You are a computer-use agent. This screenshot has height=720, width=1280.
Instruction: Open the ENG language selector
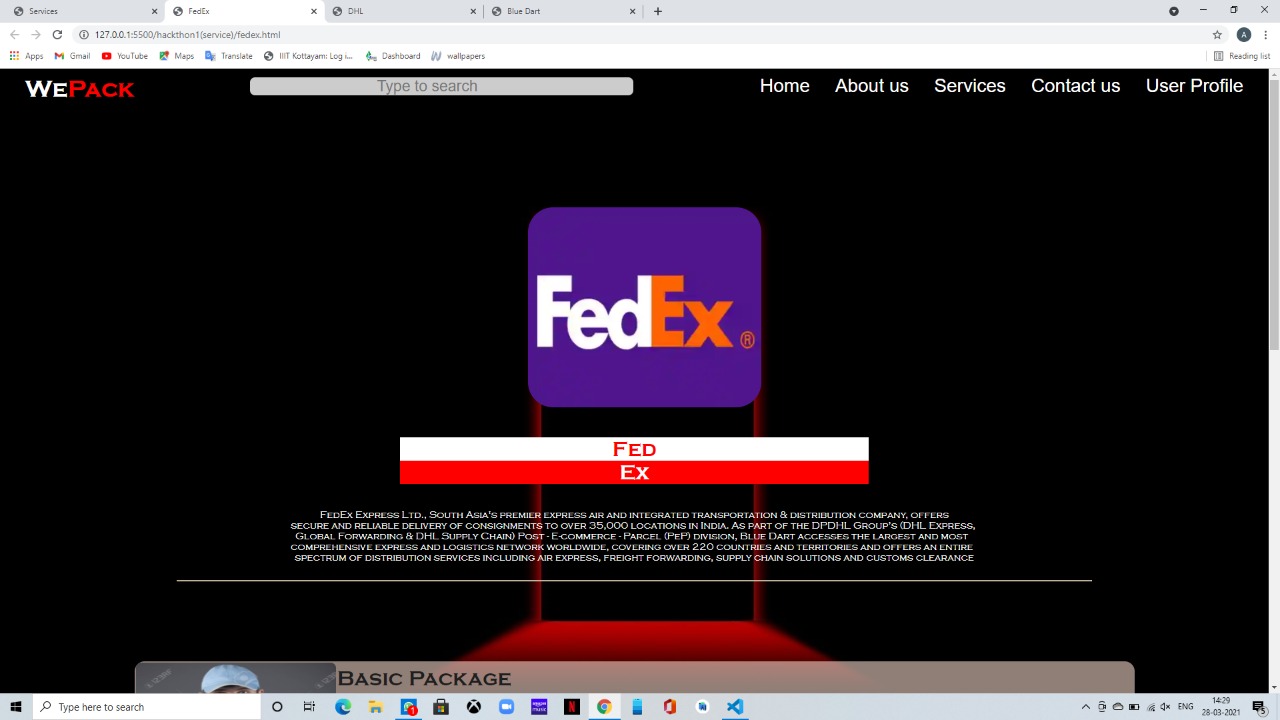coord(1186,707)
